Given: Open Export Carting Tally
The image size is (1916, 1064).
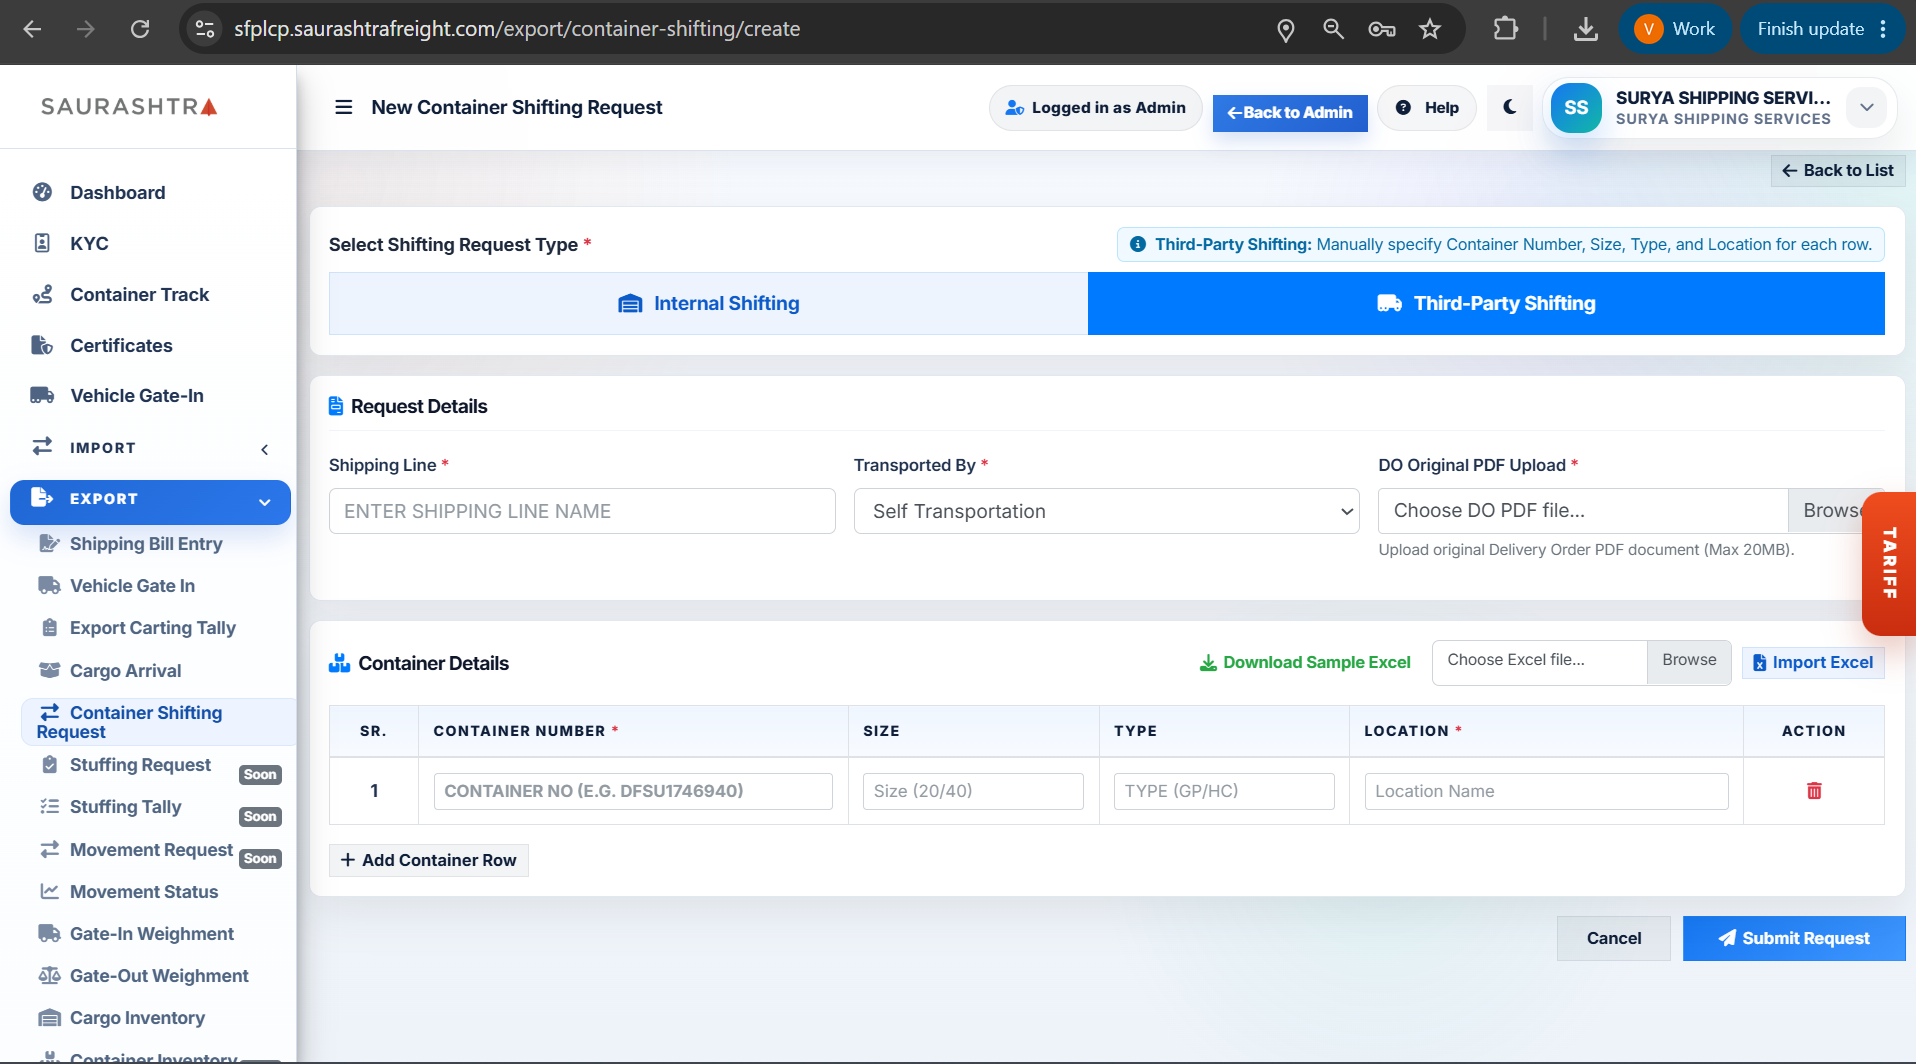Looking at the screenshot, I should click(x=152, y=627).
